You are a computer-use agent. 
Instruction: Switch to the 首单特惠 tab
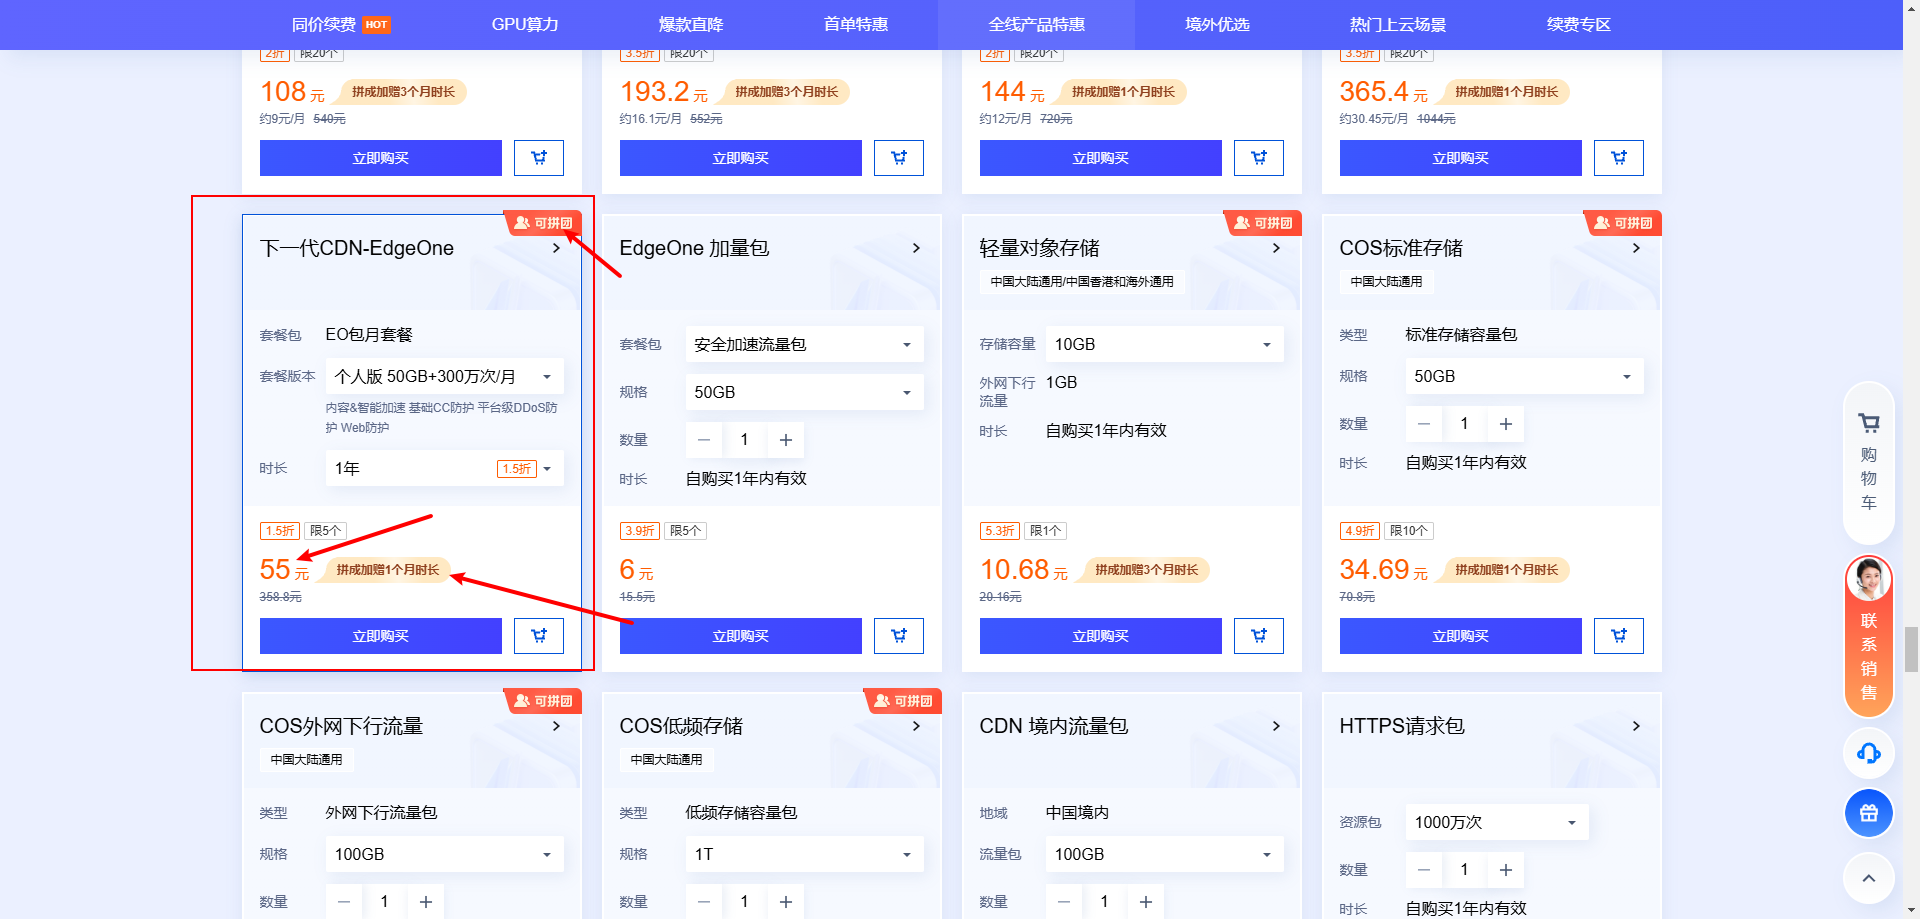click(856, 24)
